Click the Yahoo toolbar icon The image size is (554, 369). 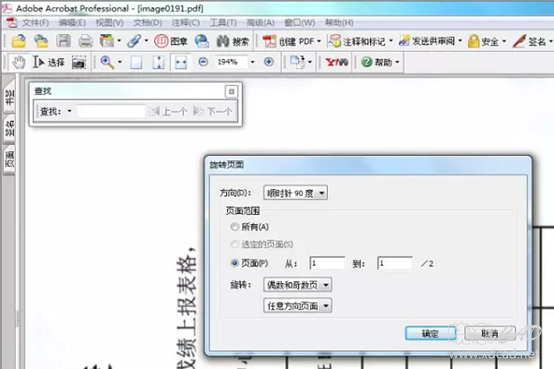(x=336, y=62)
